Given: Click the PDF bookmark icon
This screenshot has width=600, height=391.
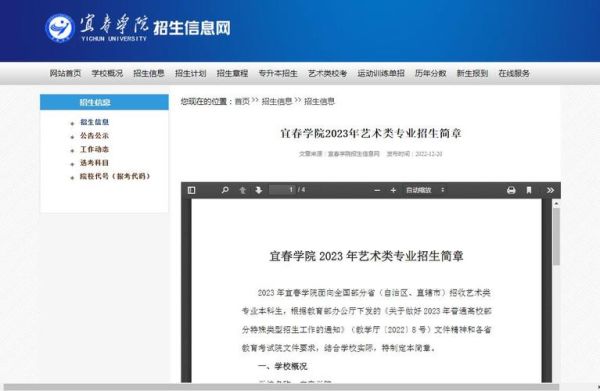Looking at the screenshot, I should 529,190.
